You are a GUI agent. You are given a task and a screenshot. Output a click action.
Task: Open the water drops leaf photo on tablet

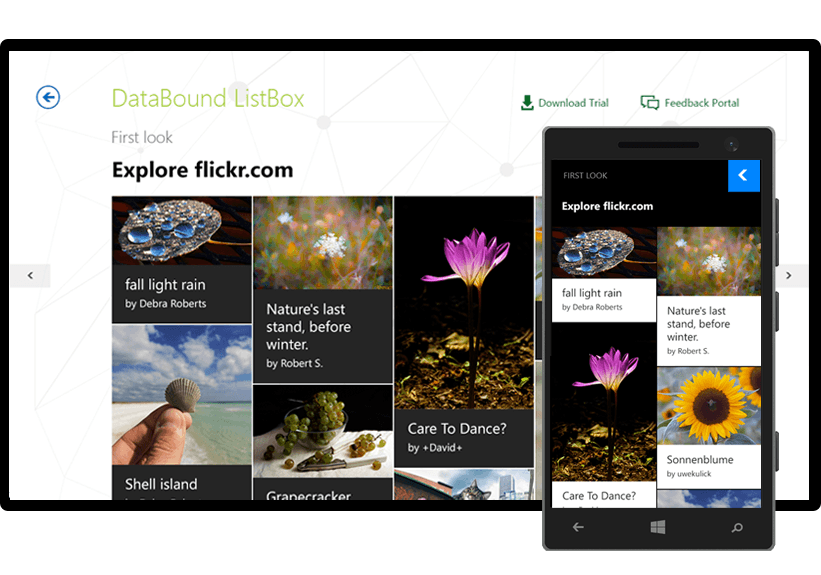(182, 231)
